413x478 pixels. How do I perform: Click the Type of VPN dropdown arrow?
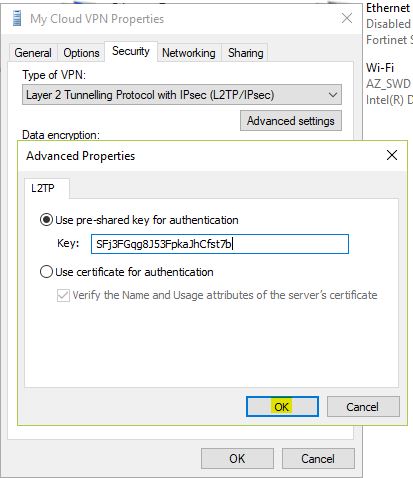(x=332, y=95)
